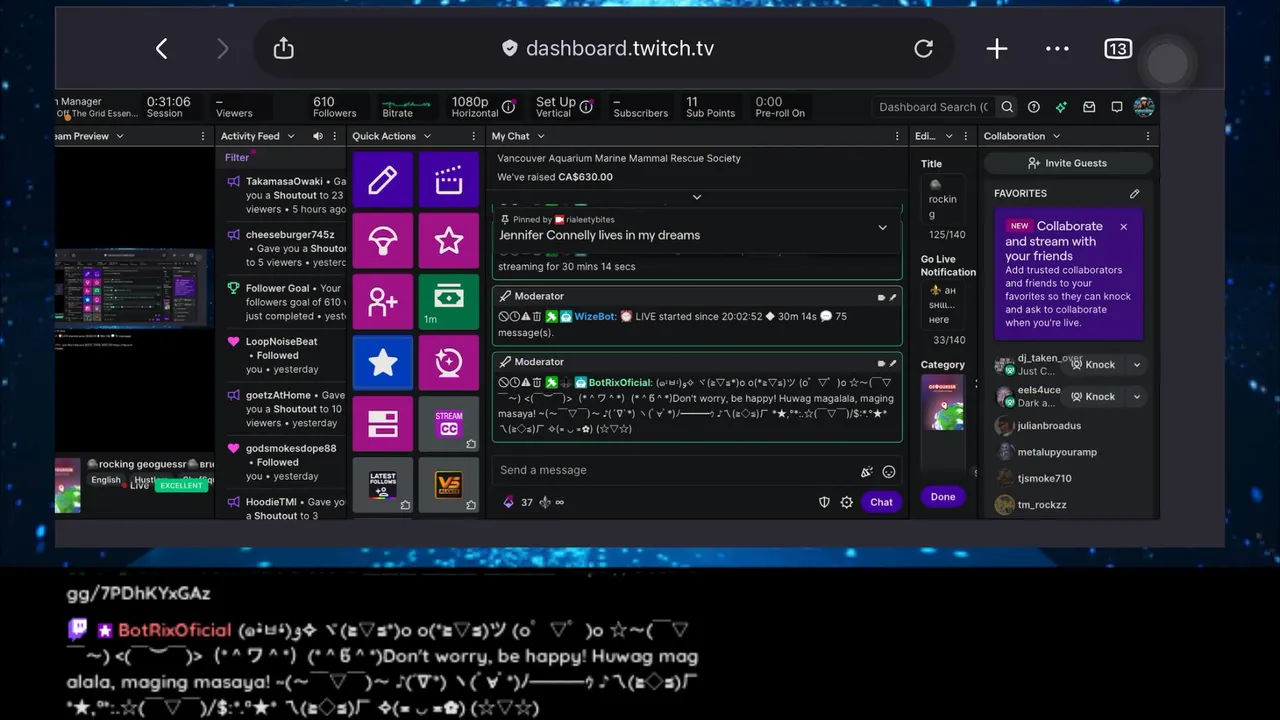This screenshot has height=720, width=1280.
Task: Run the 1m ad quick action
Action: pos(448,302)
